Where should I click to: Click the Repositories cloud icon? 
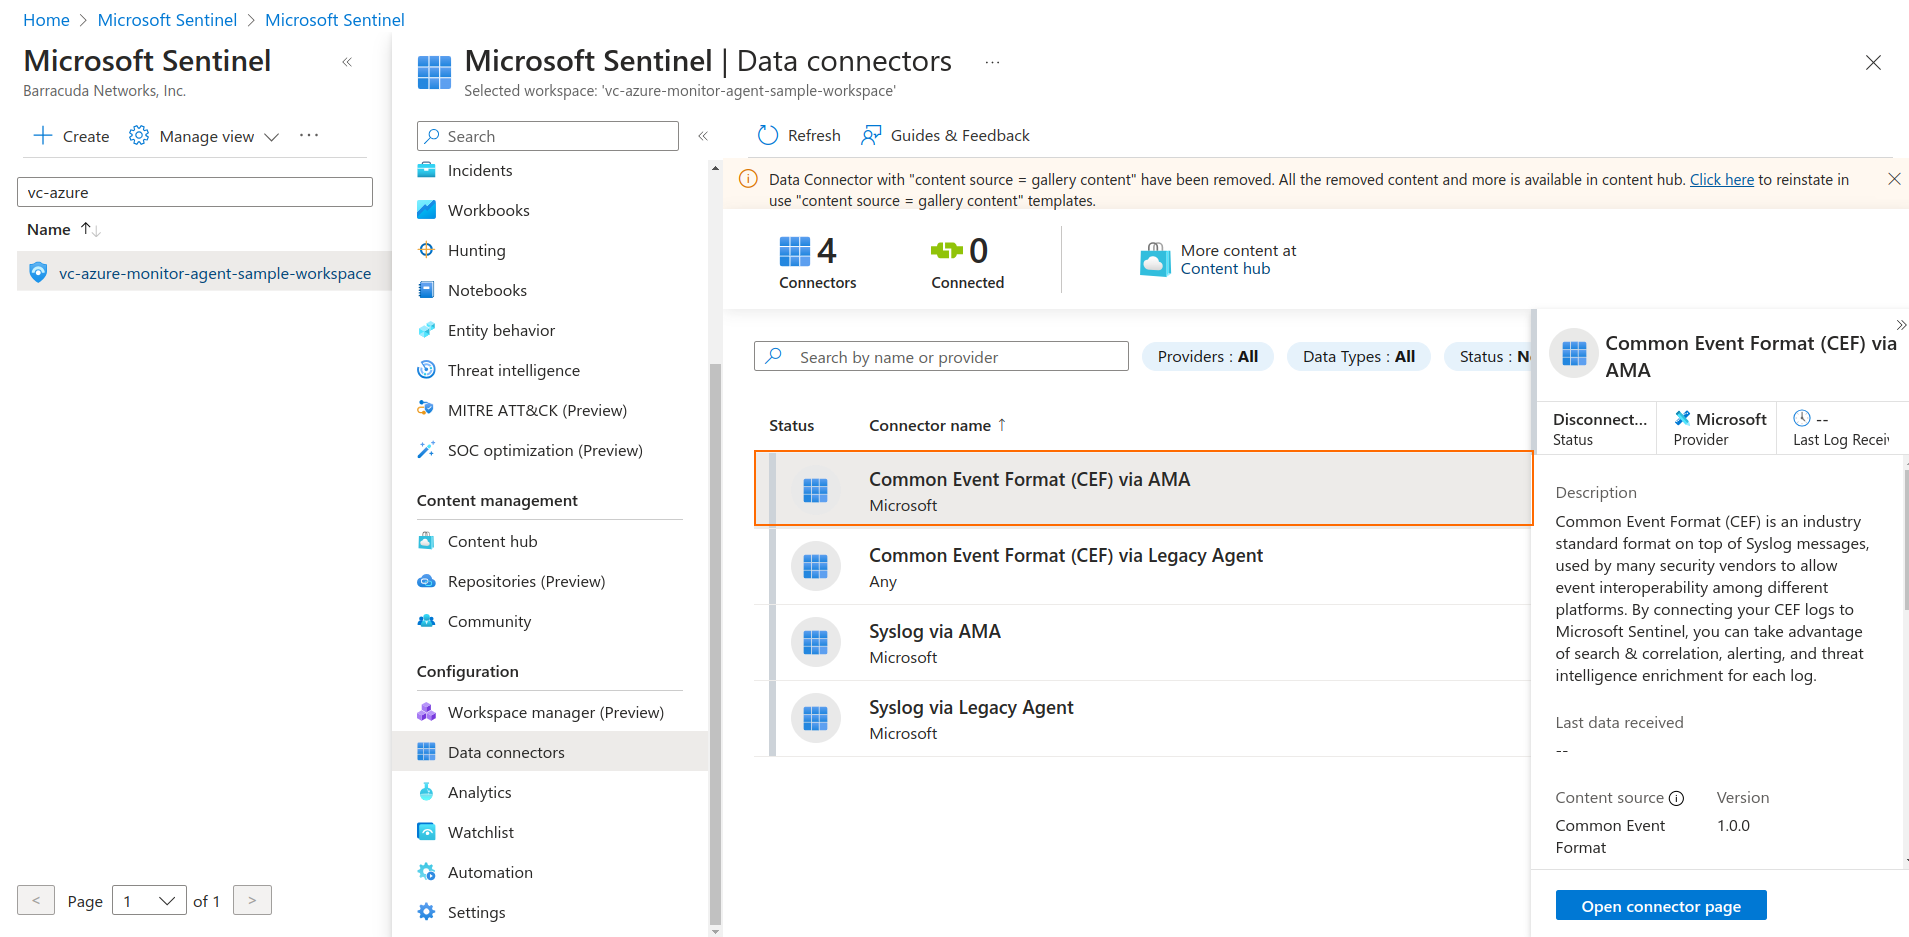coord(426,581)
